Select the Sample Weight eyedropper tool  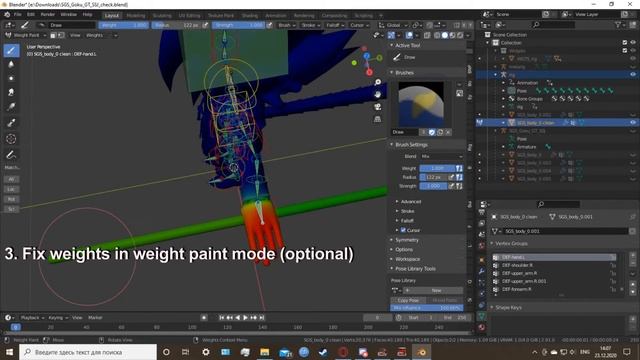(x=11, y=123)
